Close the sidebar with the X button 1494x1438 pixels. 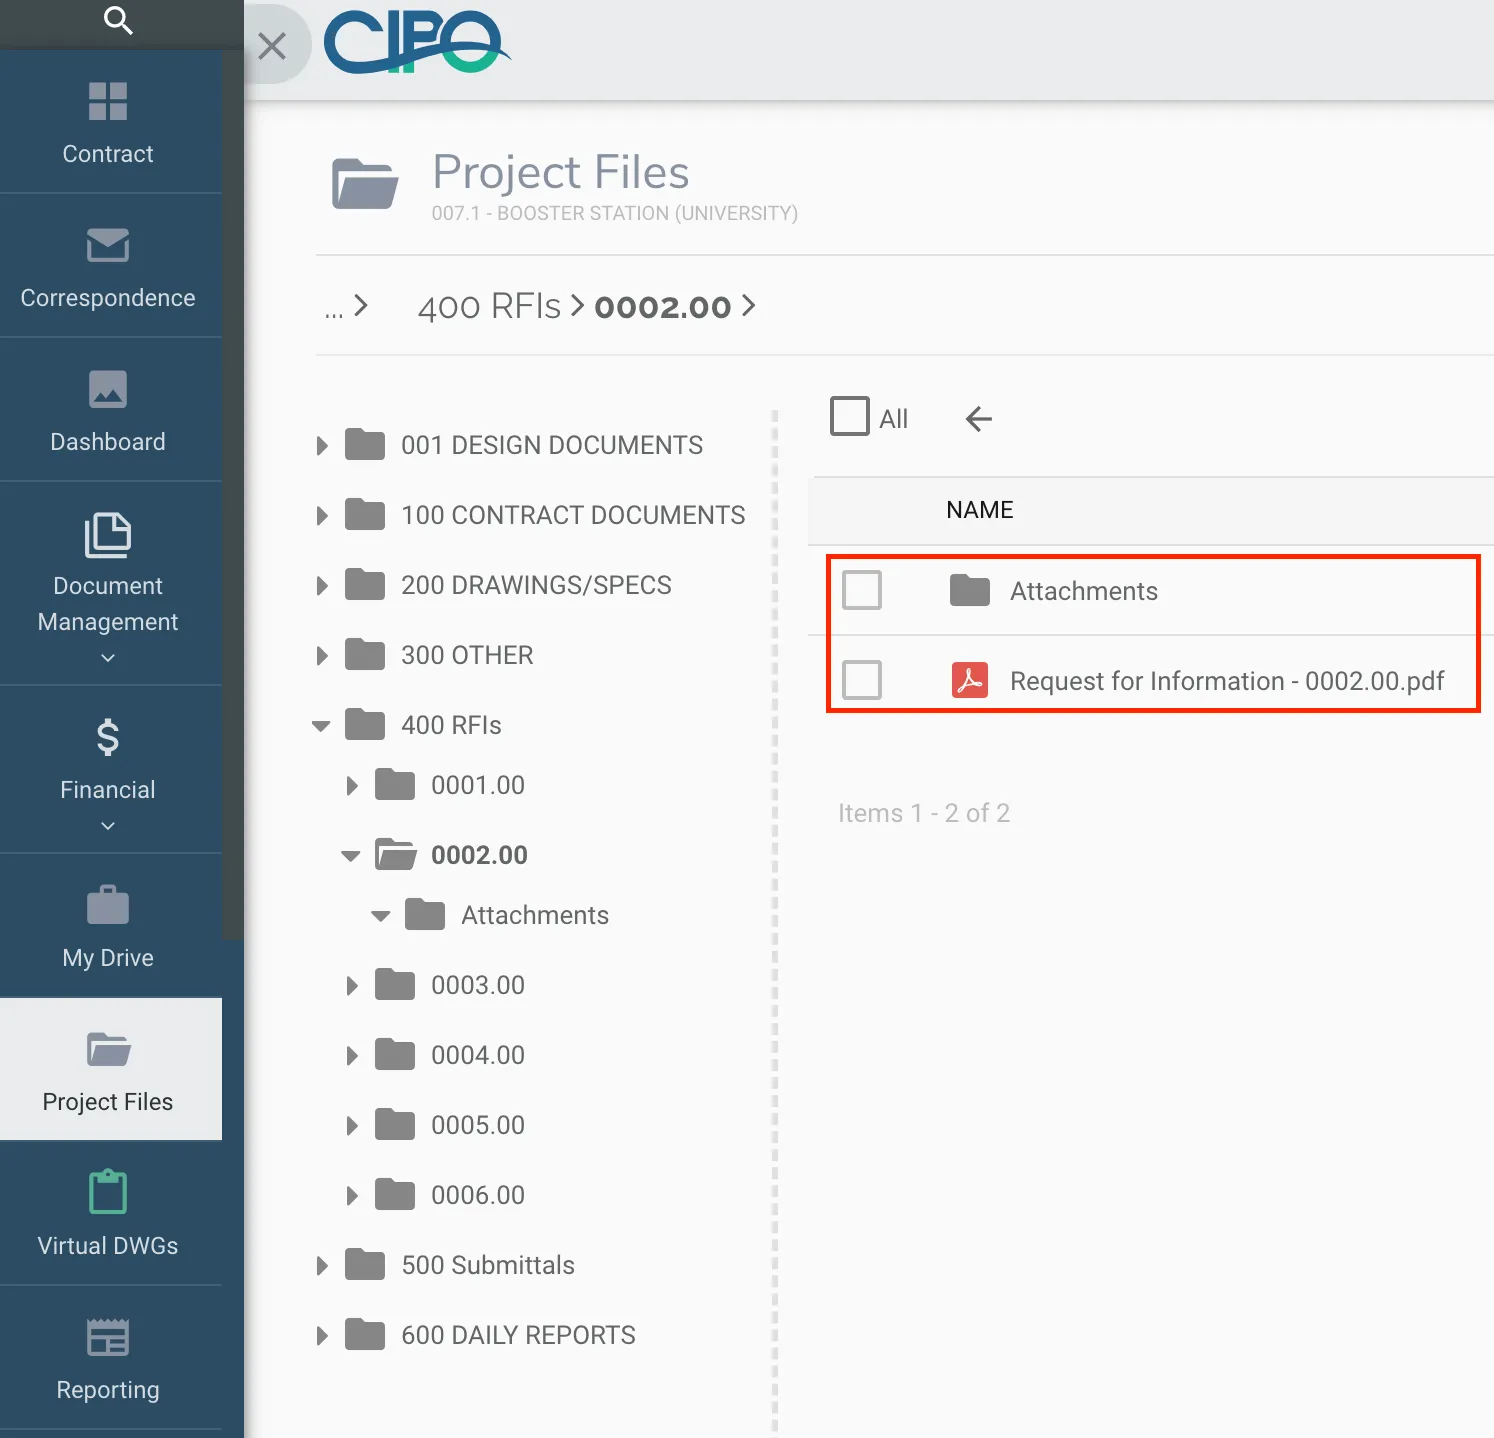click(272, 46)
